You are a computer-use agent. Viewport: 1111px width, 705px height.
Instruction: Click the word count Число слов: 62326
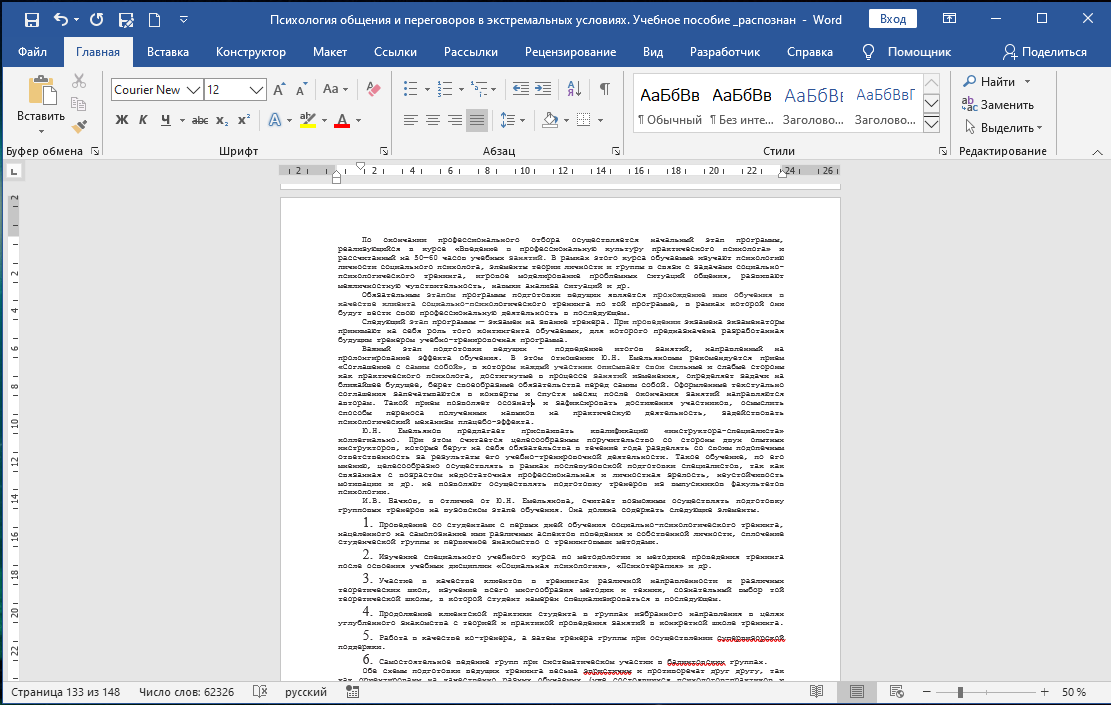point(187,692)
